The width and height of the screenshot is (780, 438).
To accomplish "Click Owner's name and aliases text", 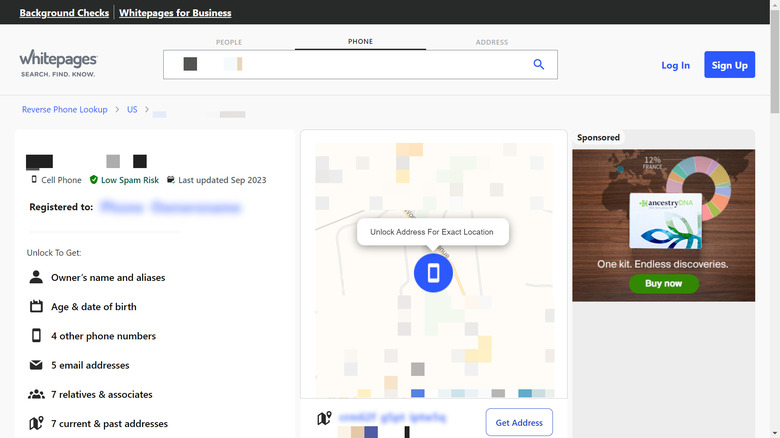I will coord(108,278).
